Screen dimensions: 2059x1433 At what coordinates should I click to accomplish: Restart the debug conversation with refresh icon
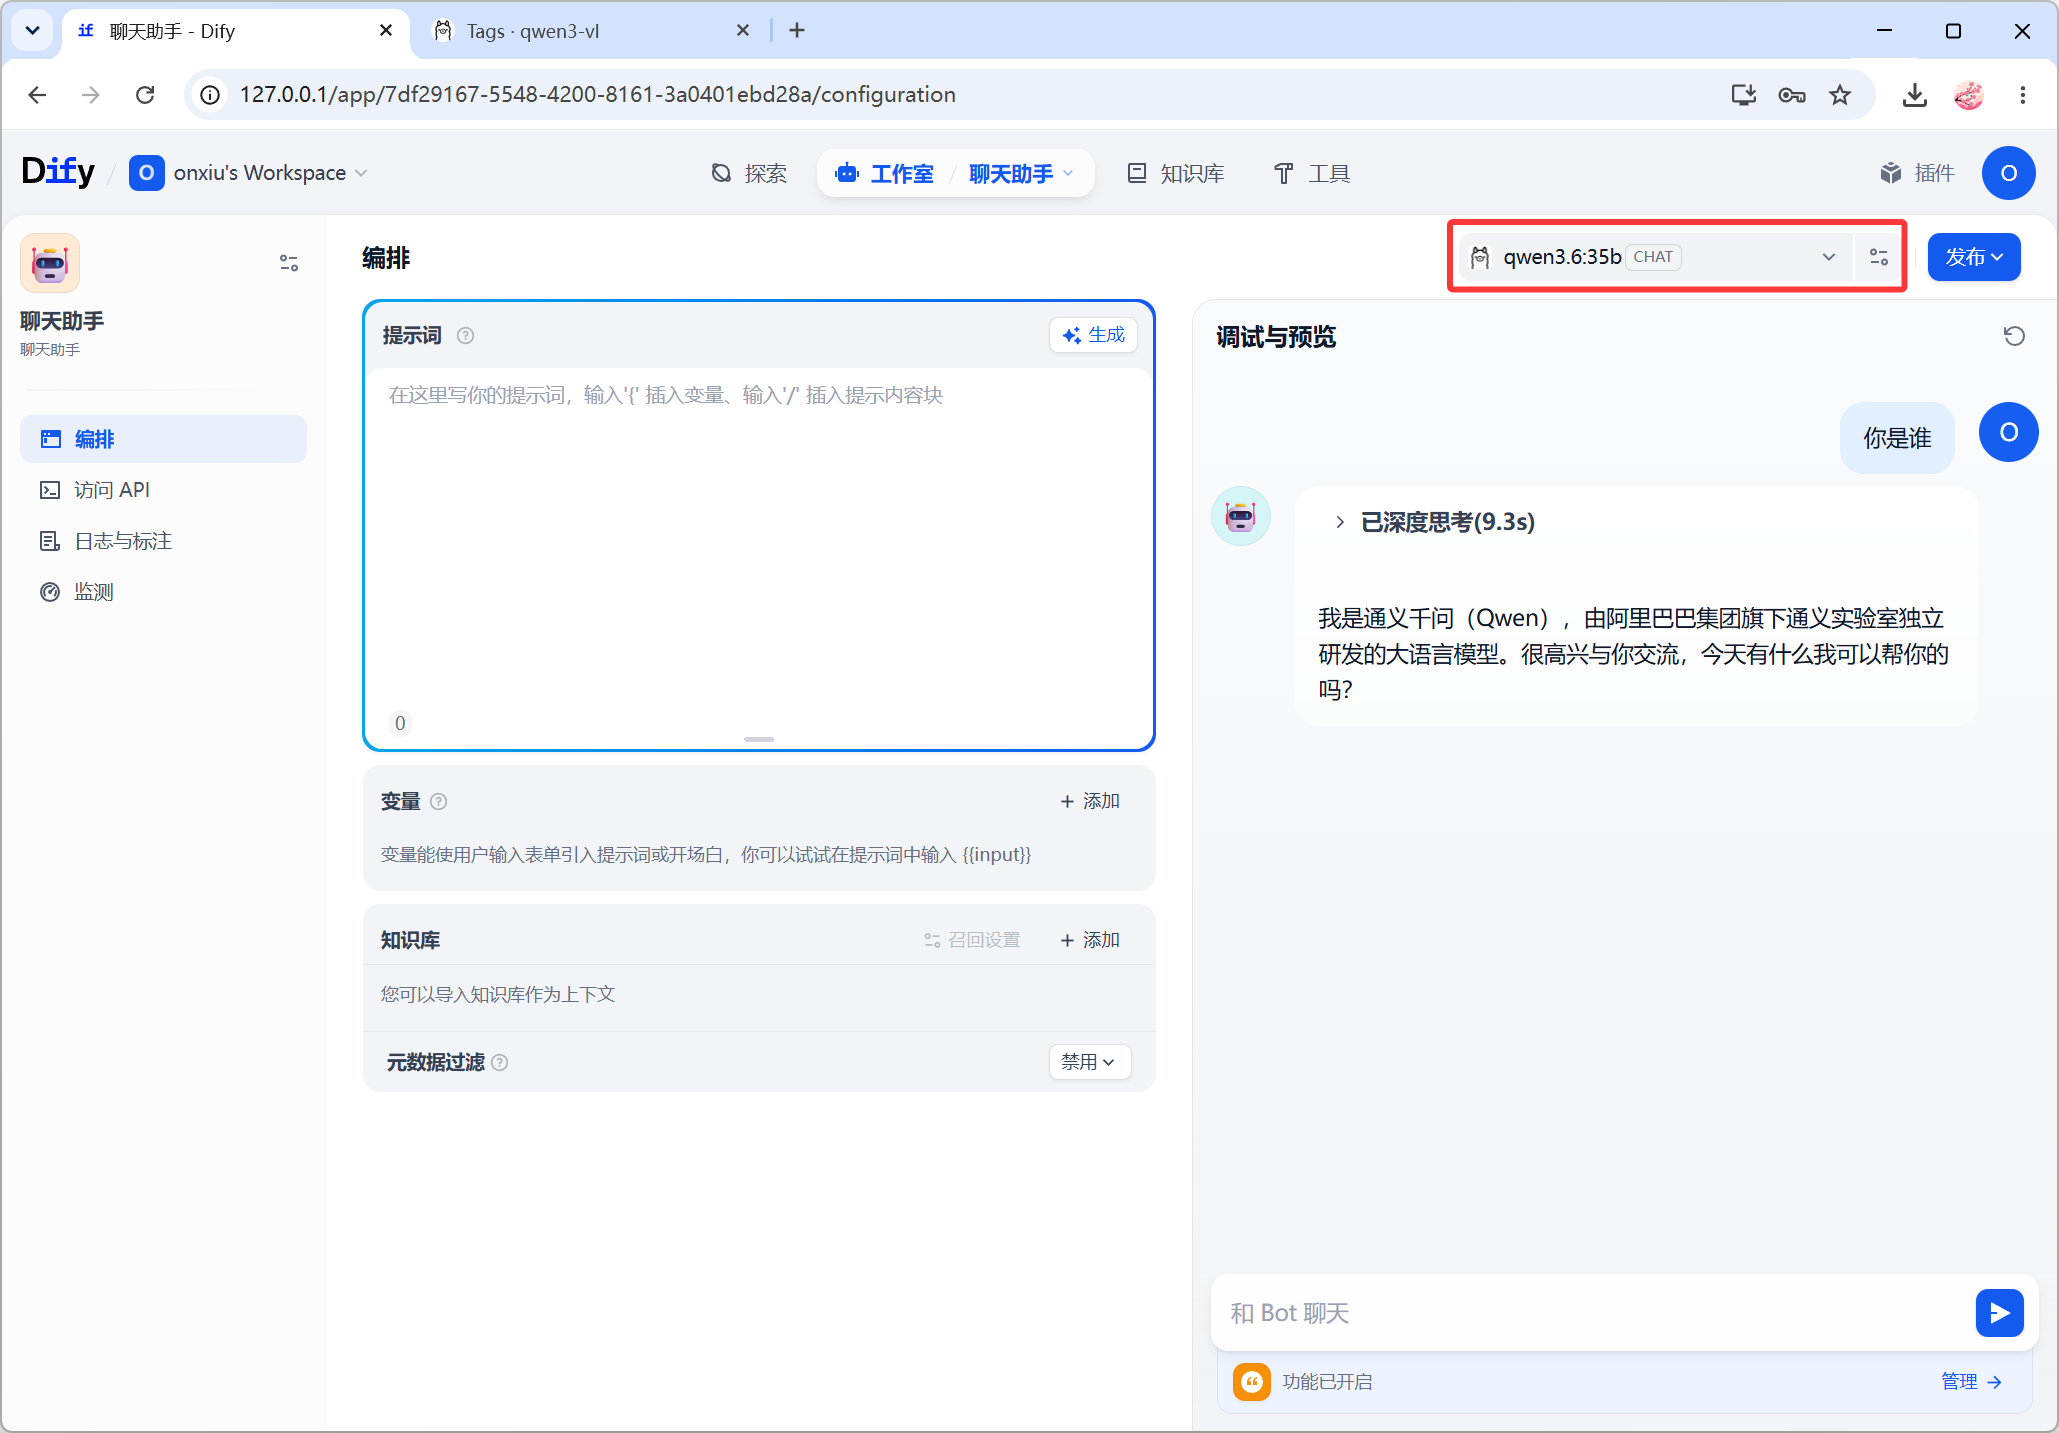coord(2014,336)
